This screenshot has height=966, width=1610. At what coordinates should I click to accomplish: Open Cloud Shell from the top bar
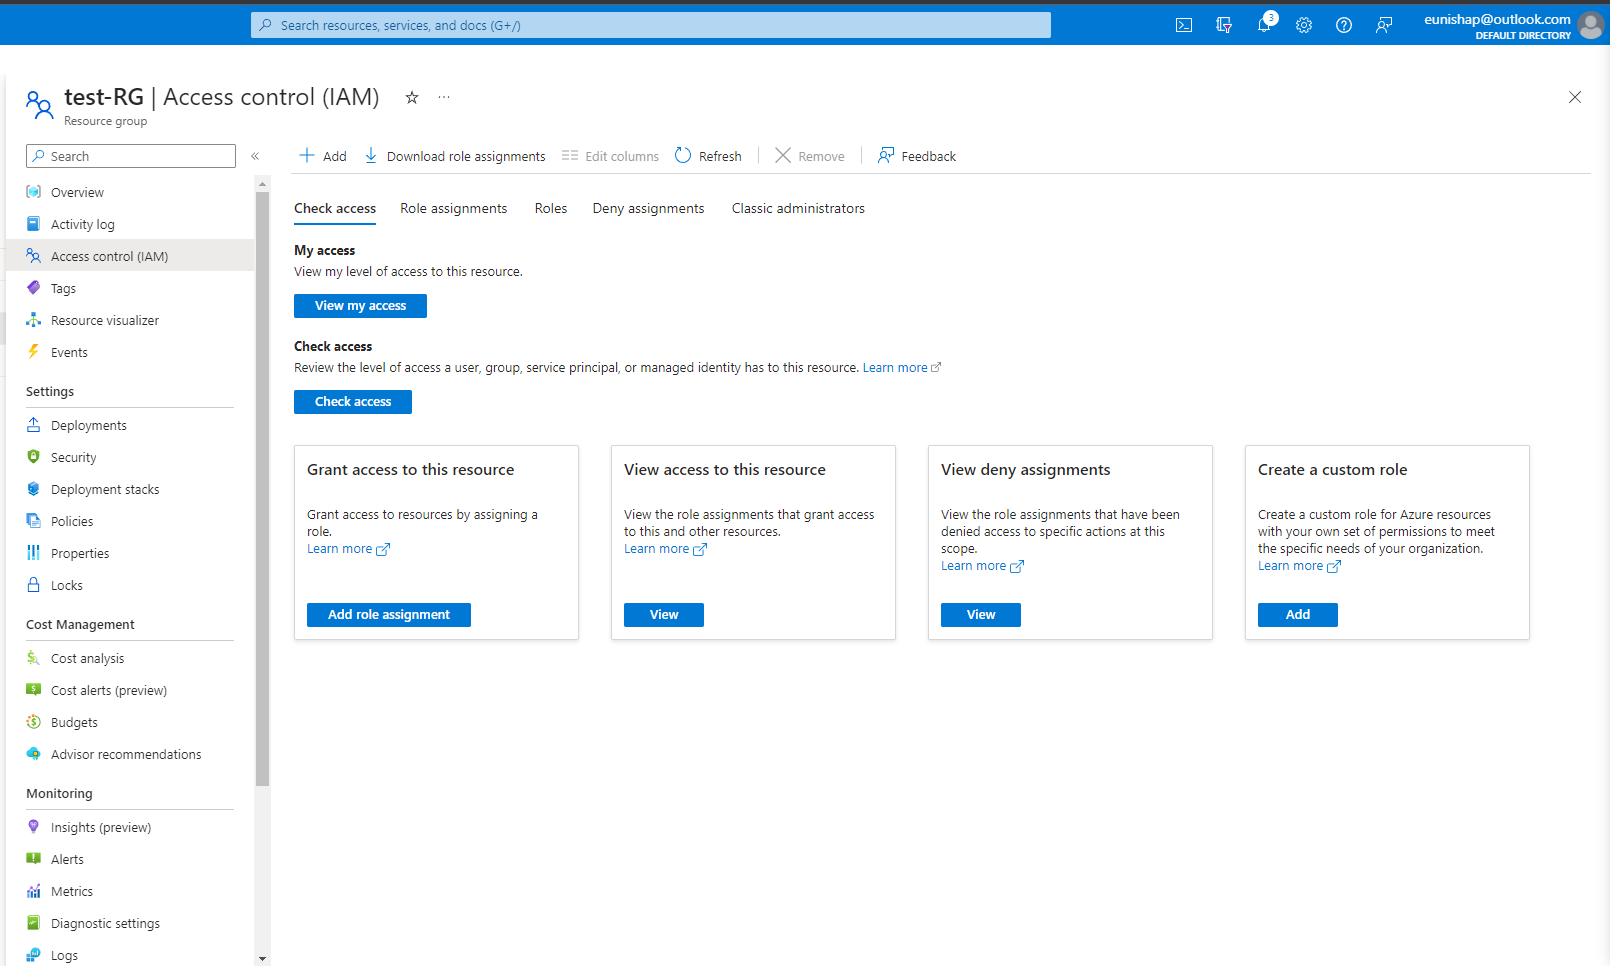pyautogui.click(x=1184, y=25)
